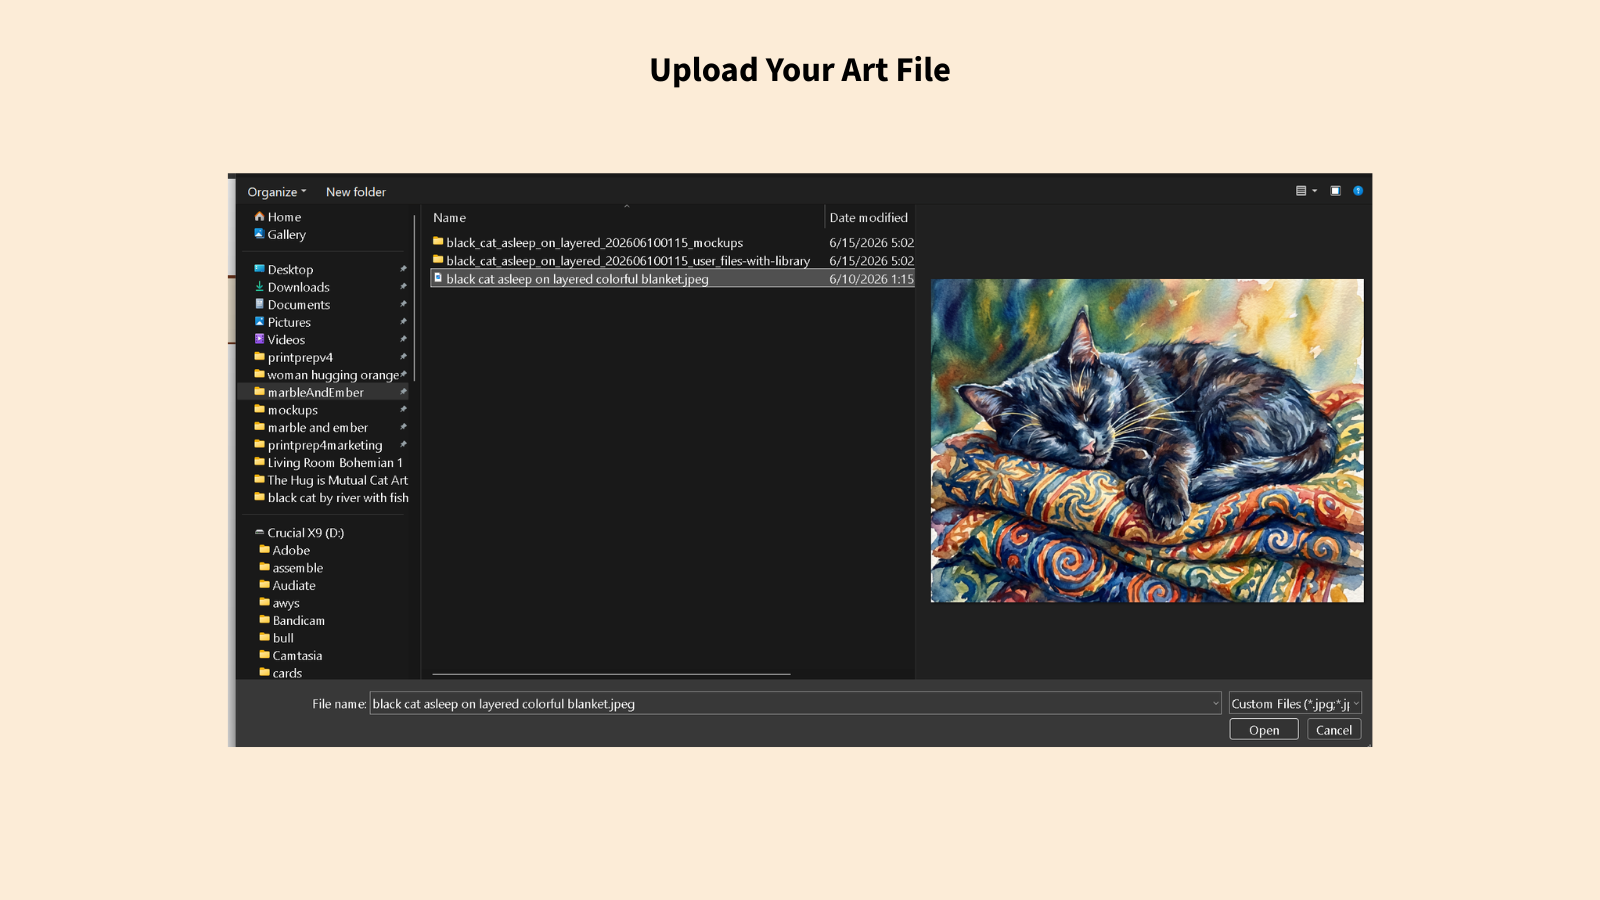Image resolution: width=1600 pixels, height=900 pixels.
Task: Open the Documents folder
Action: 298,305
